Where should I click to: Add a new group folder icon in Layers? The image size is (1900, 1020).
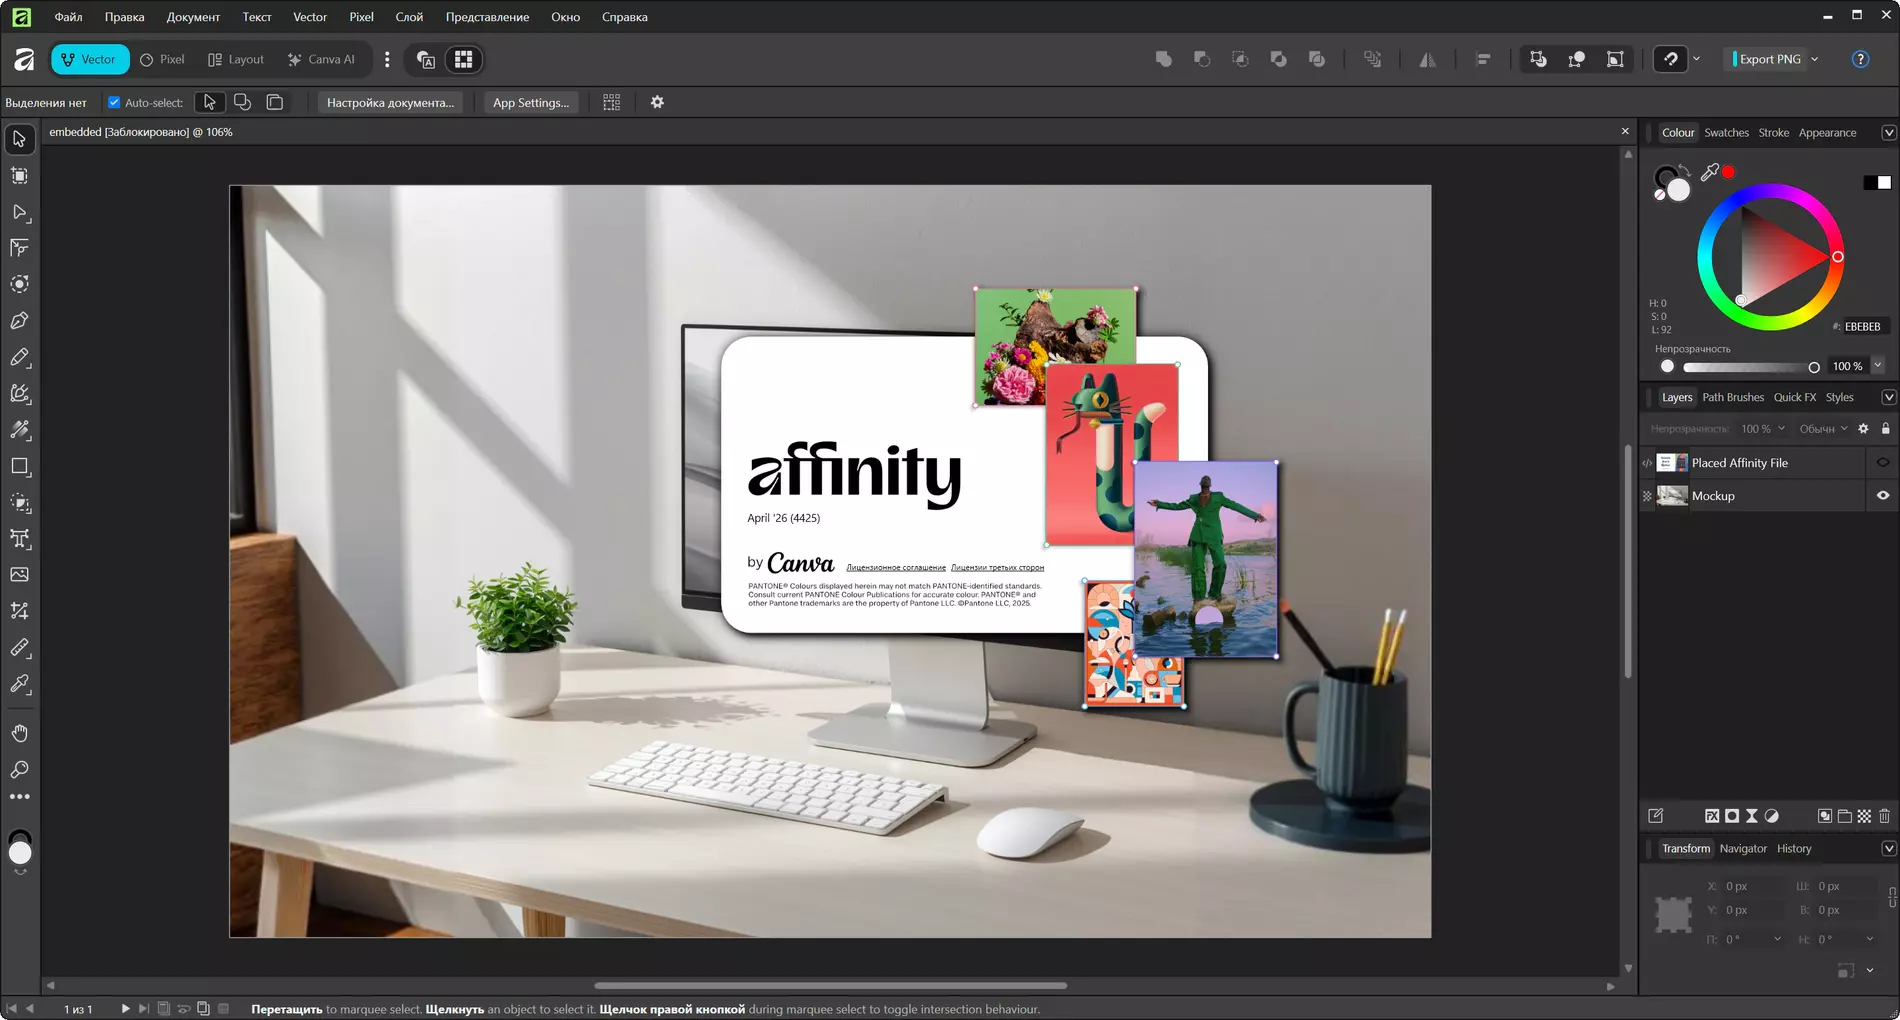coord(1845,816)
